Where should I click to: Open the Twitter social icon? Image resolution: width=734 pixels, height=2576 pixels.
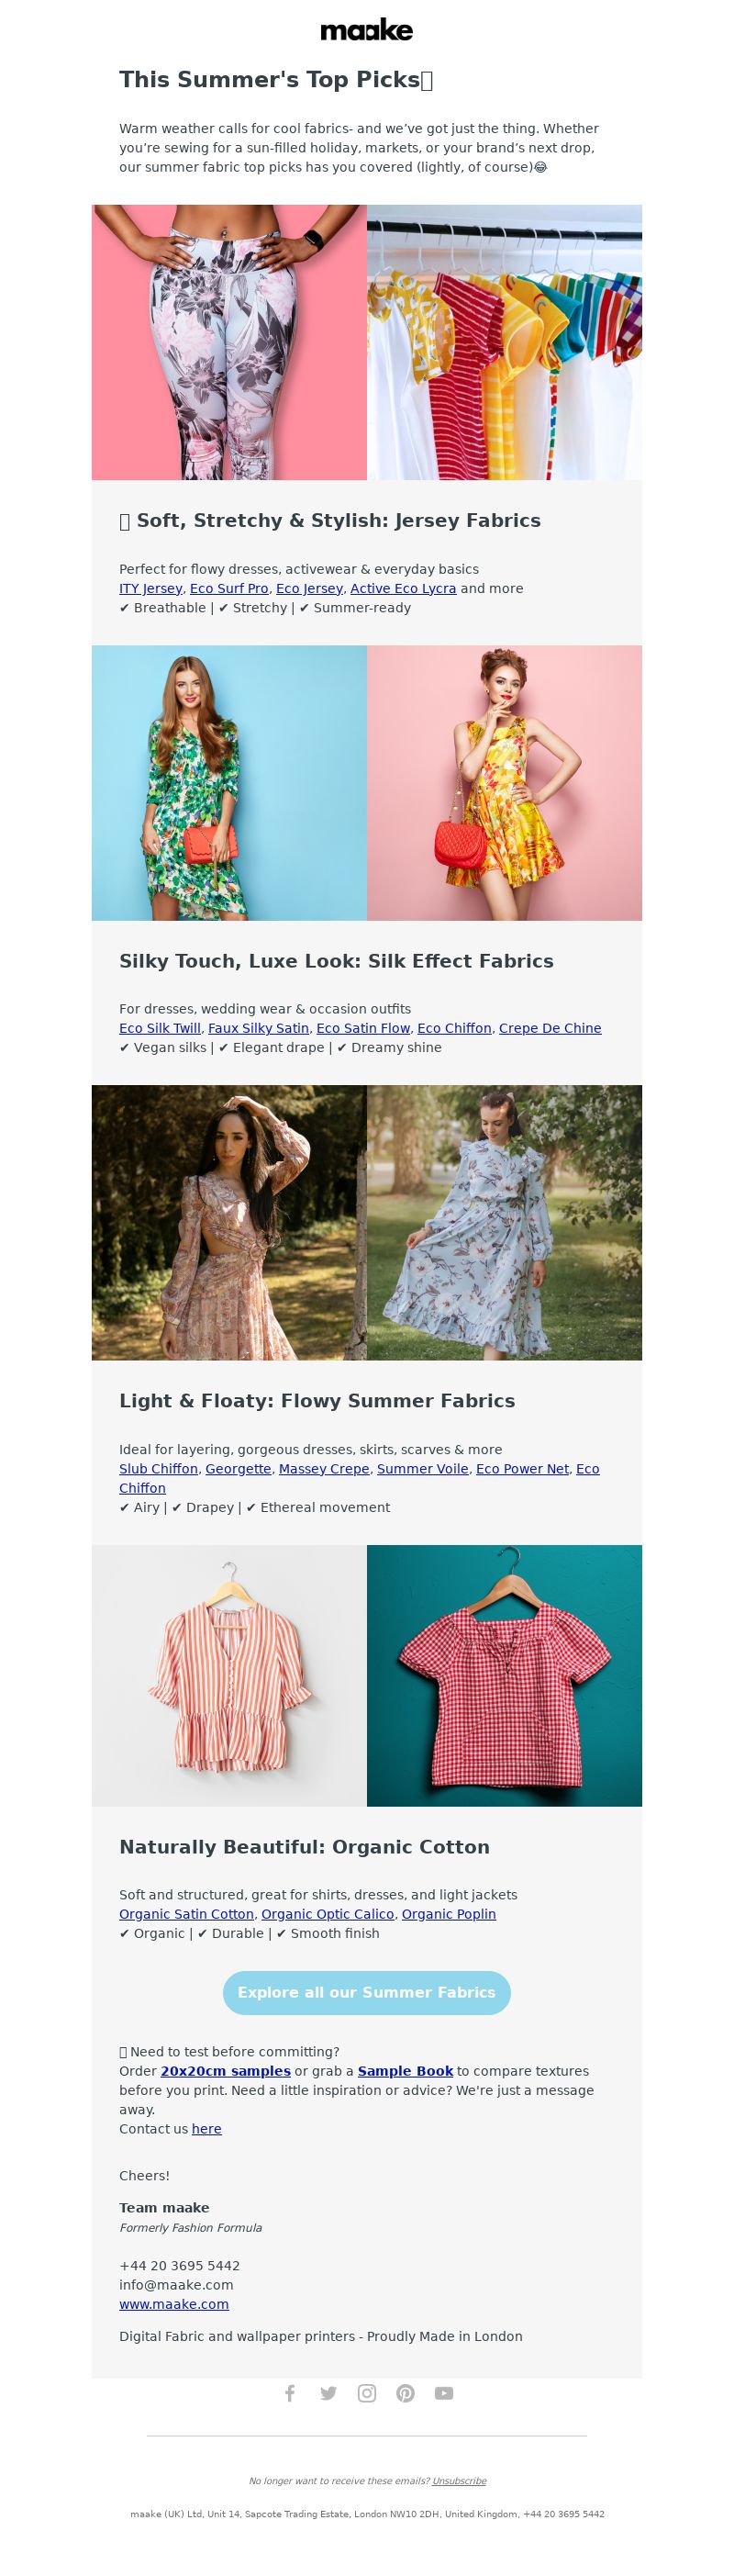pos(328,2393)
